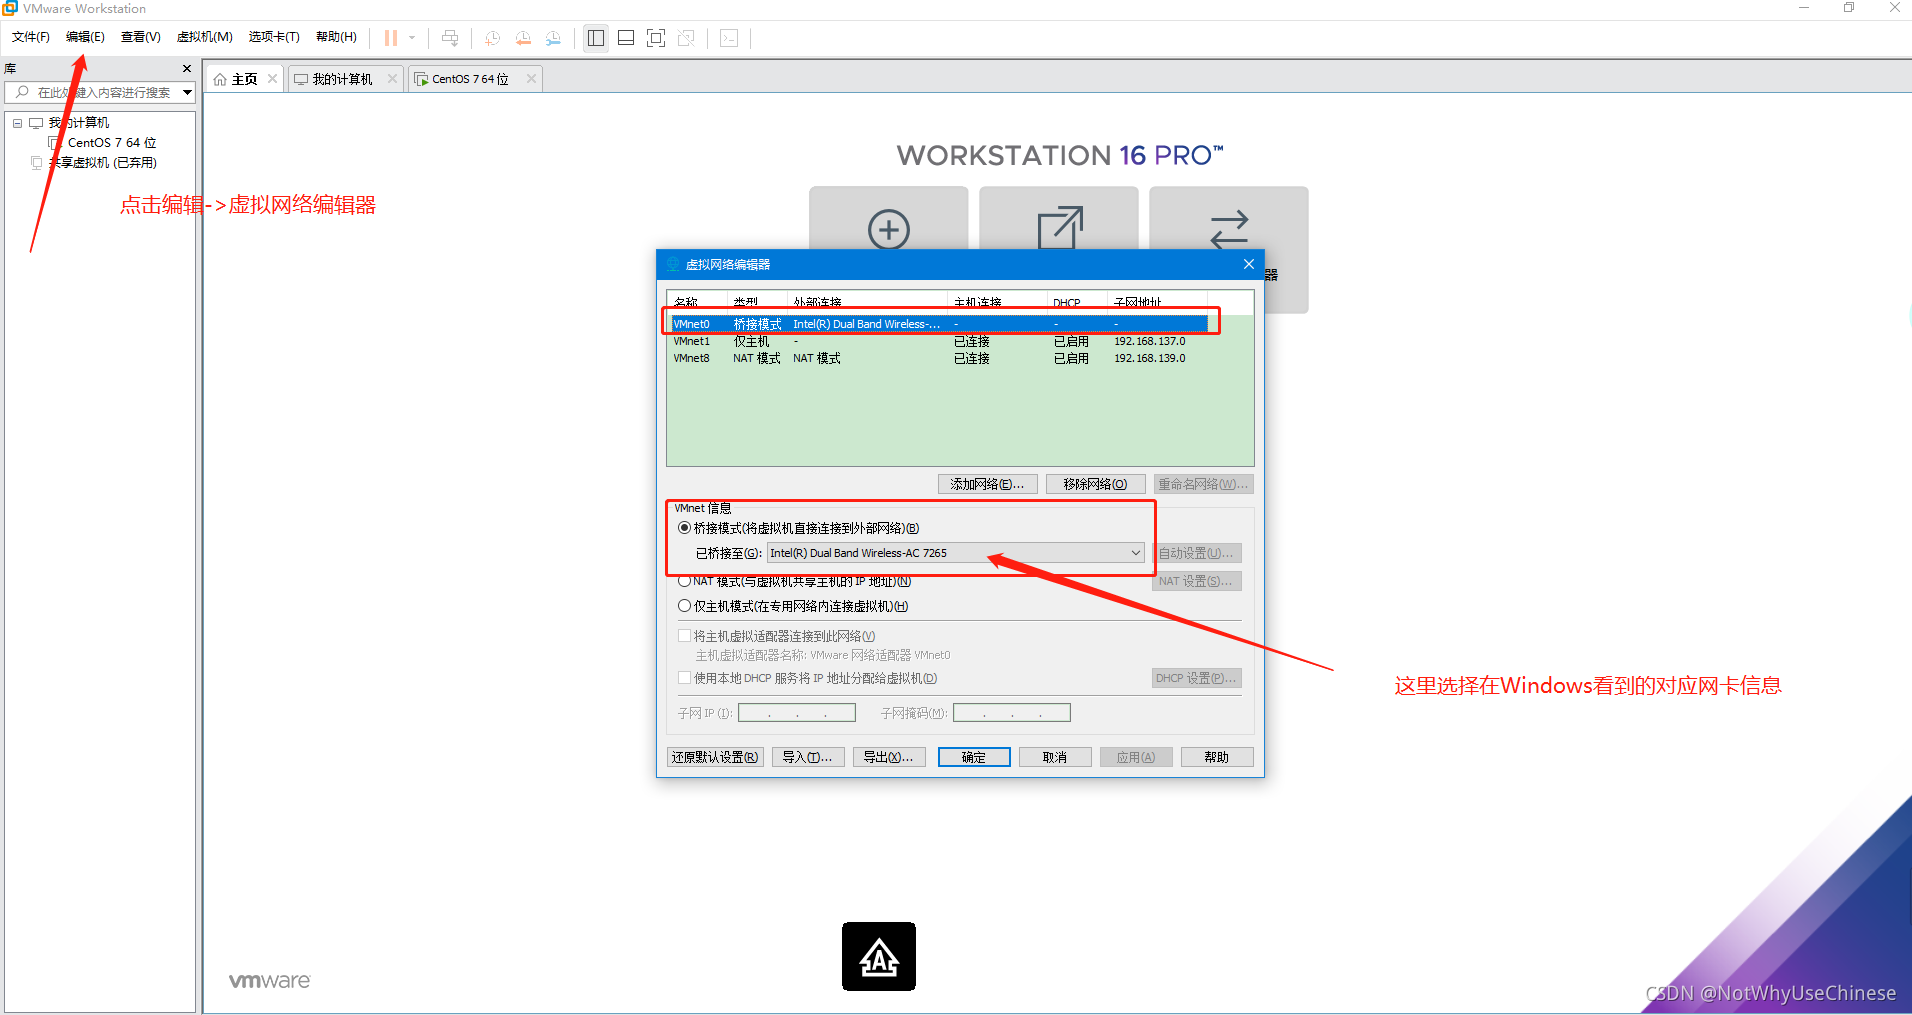Open the 编辑(E) menu
The width and height of the screenshot is (1912, 1015).
85,37
